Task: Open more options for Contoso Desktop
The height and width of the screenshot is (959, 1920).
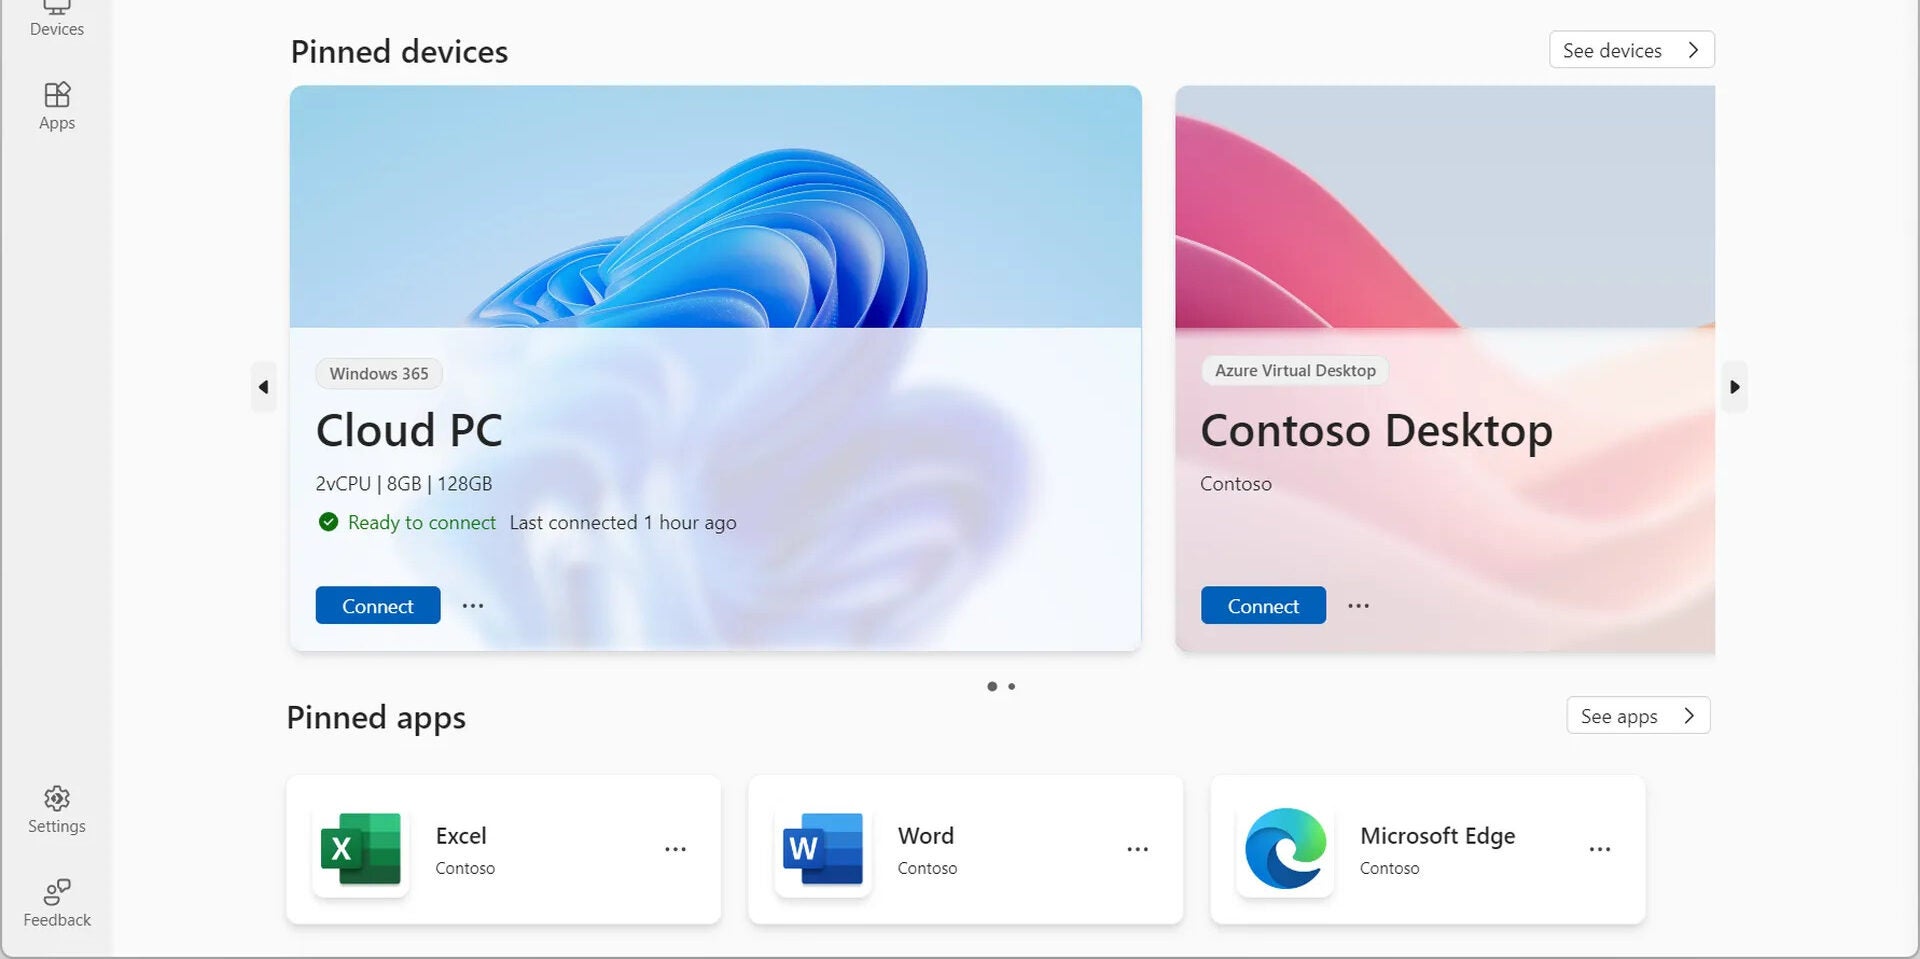Action: (1358, 605)
